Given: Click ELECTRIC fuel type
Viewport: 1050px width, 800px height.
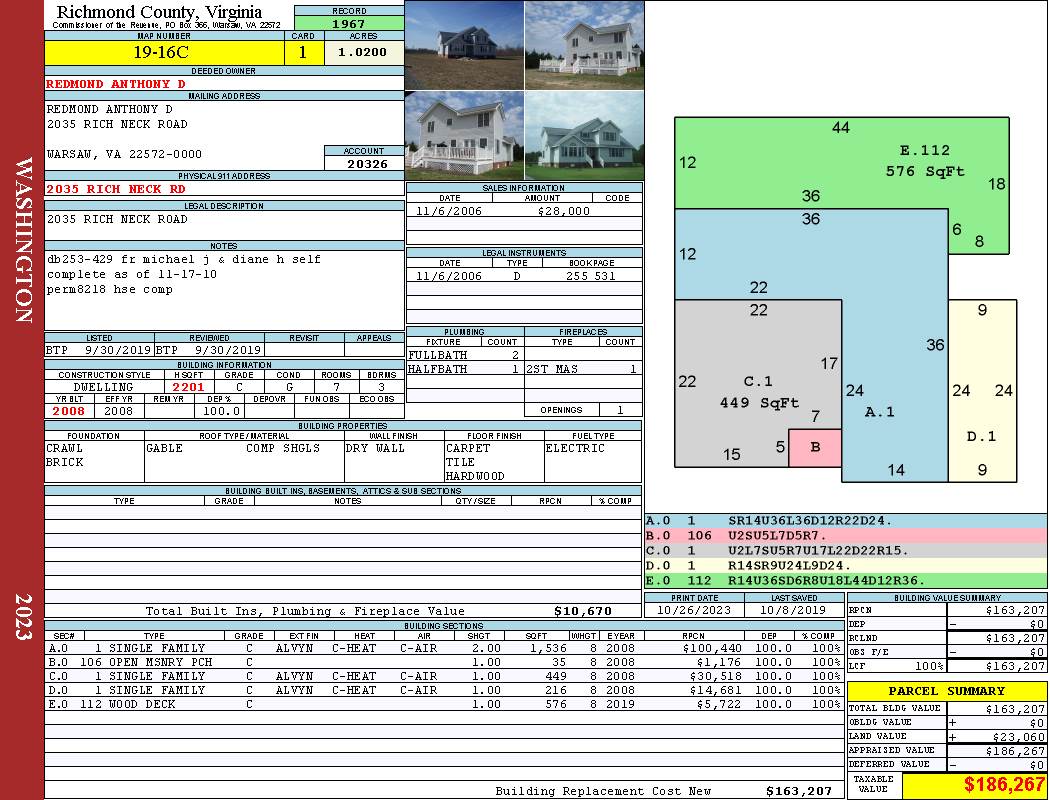Looking at the screenshot, I should (575, 448).
